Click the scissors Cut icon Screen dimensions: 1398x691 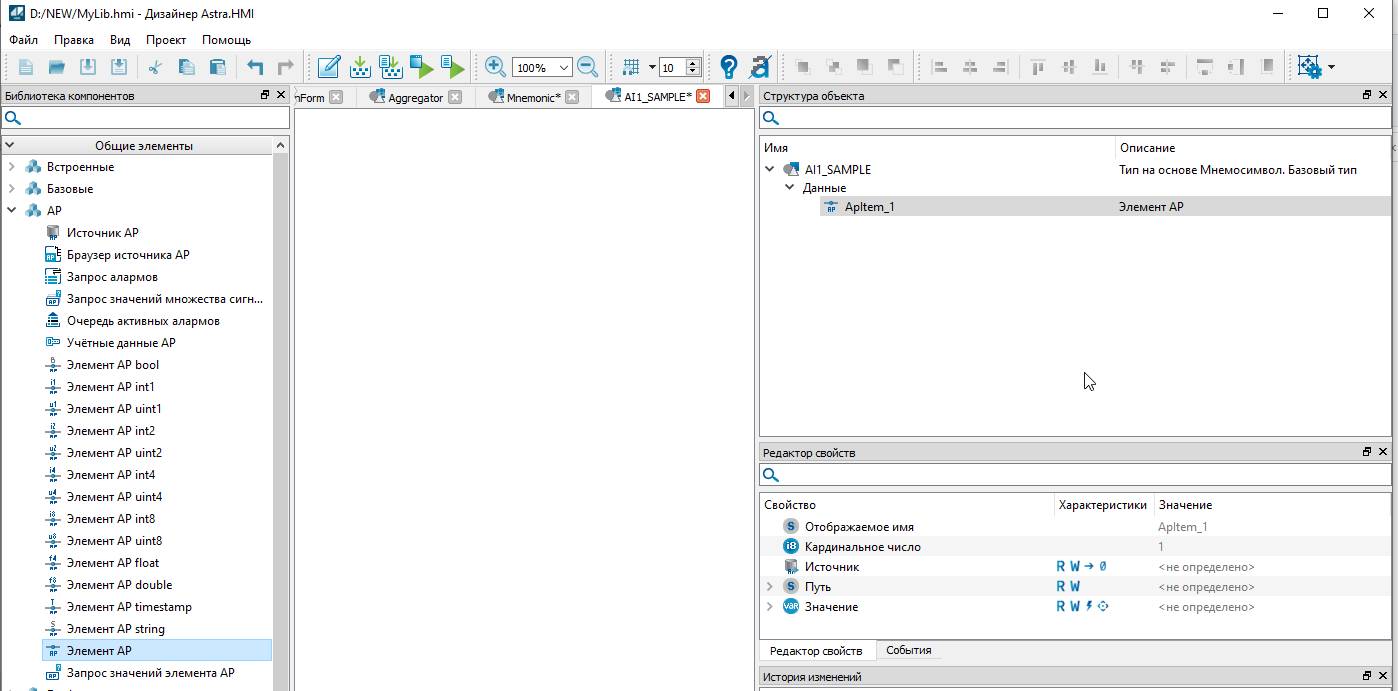pyautogui.click(x=154, y=67)
